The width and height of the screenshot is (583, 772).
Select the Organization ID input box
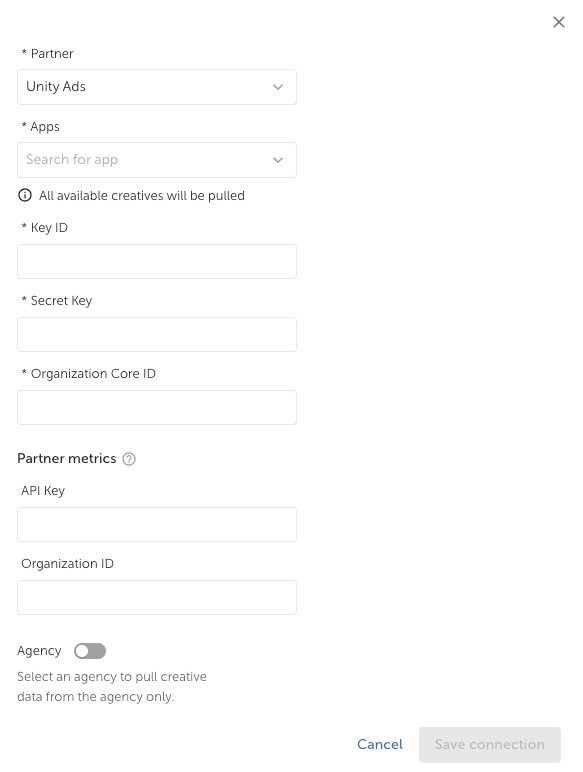tap(157, 597)
